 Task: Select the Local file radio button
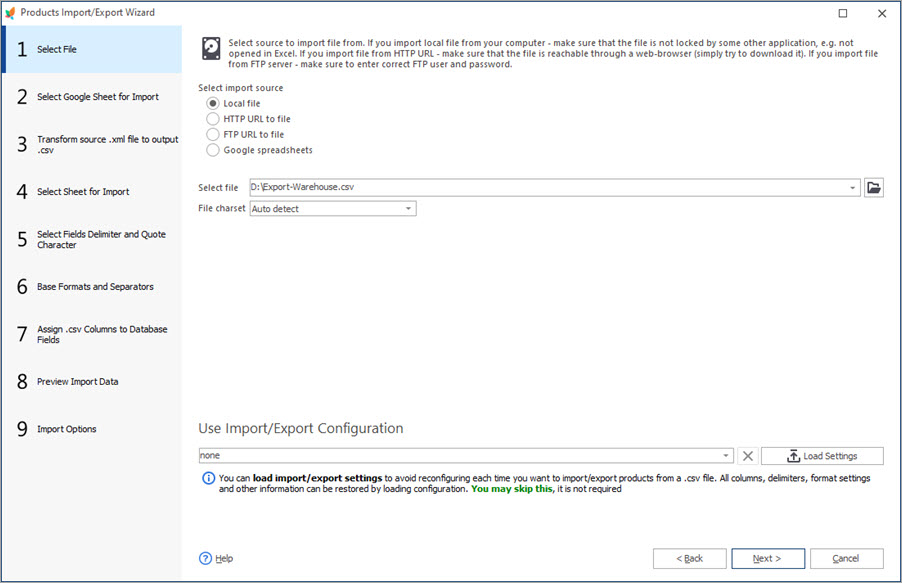[212, 104]
